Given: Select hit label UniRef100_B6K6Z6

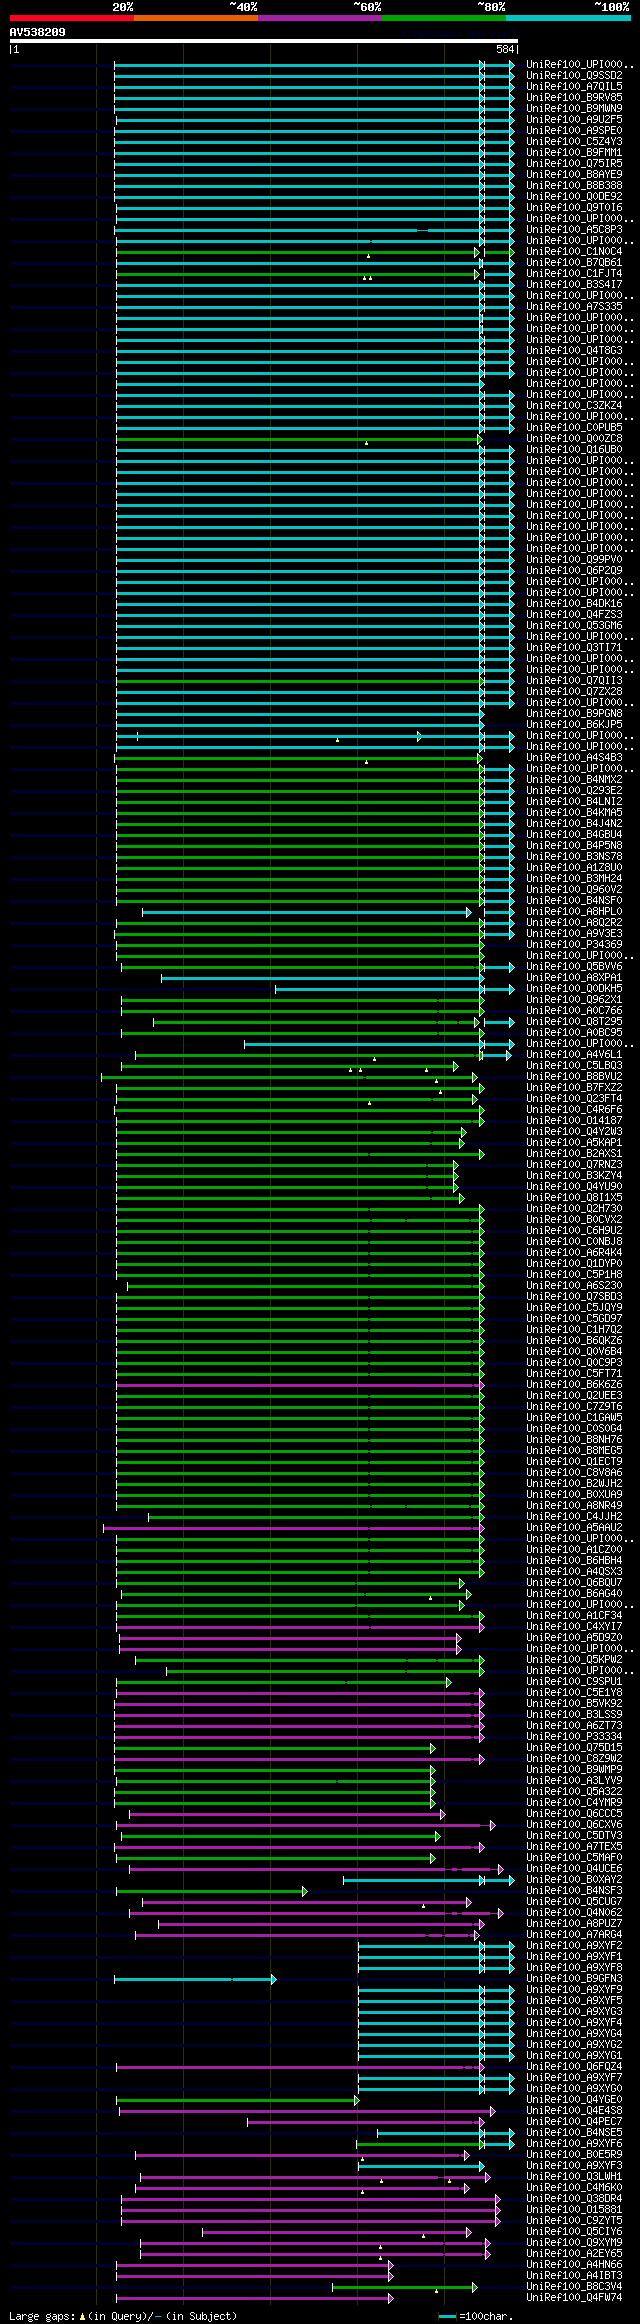Looking at the screenshot, I should (574, 1384).
